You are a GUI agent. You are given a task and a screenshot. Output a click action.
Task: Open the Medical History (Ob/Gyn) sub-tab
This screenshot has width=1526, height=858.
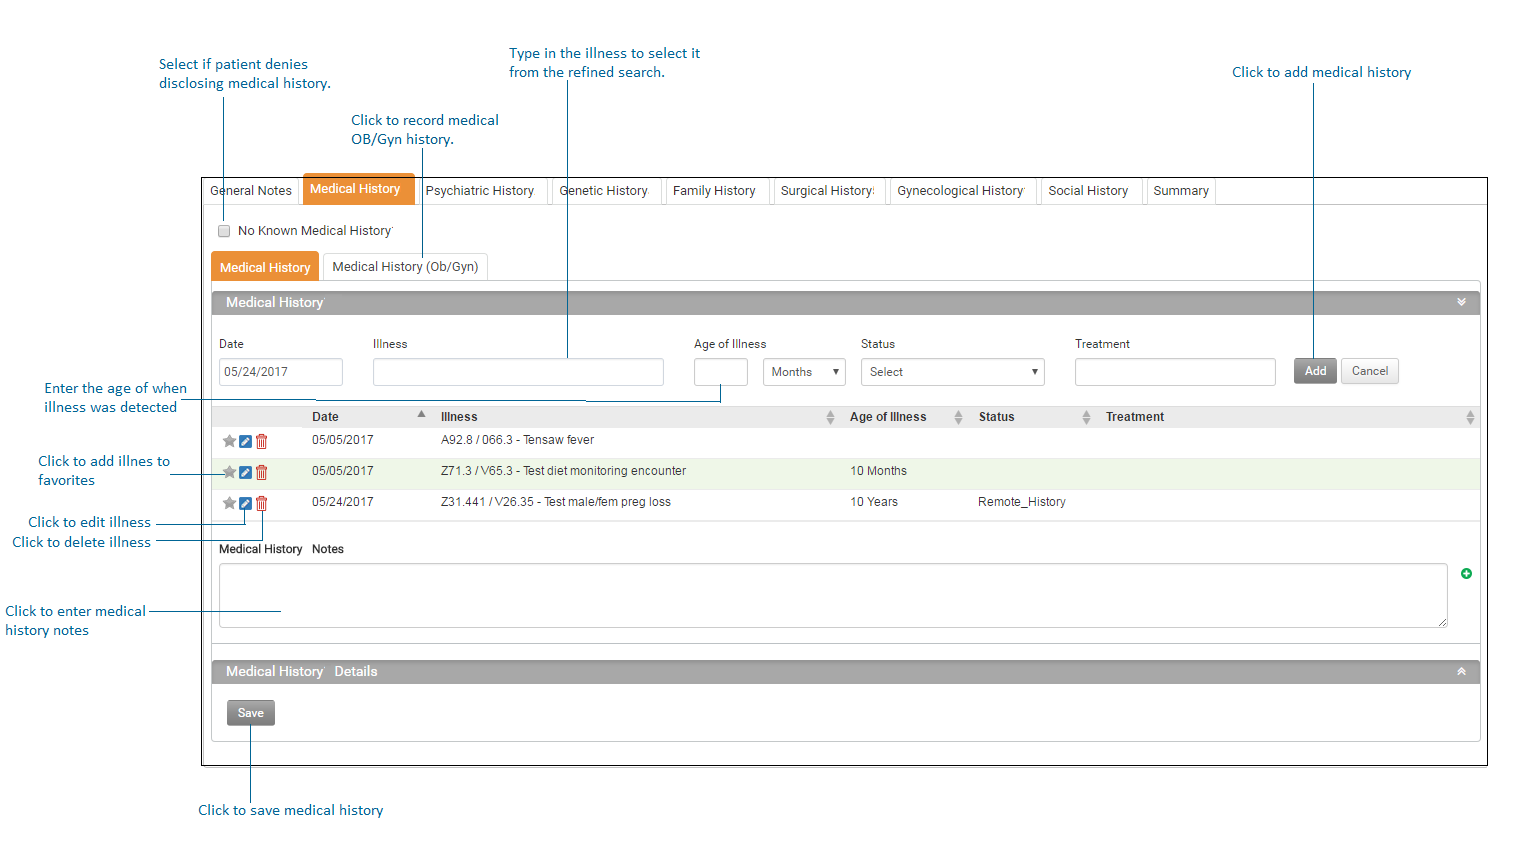tap(405, 267)
